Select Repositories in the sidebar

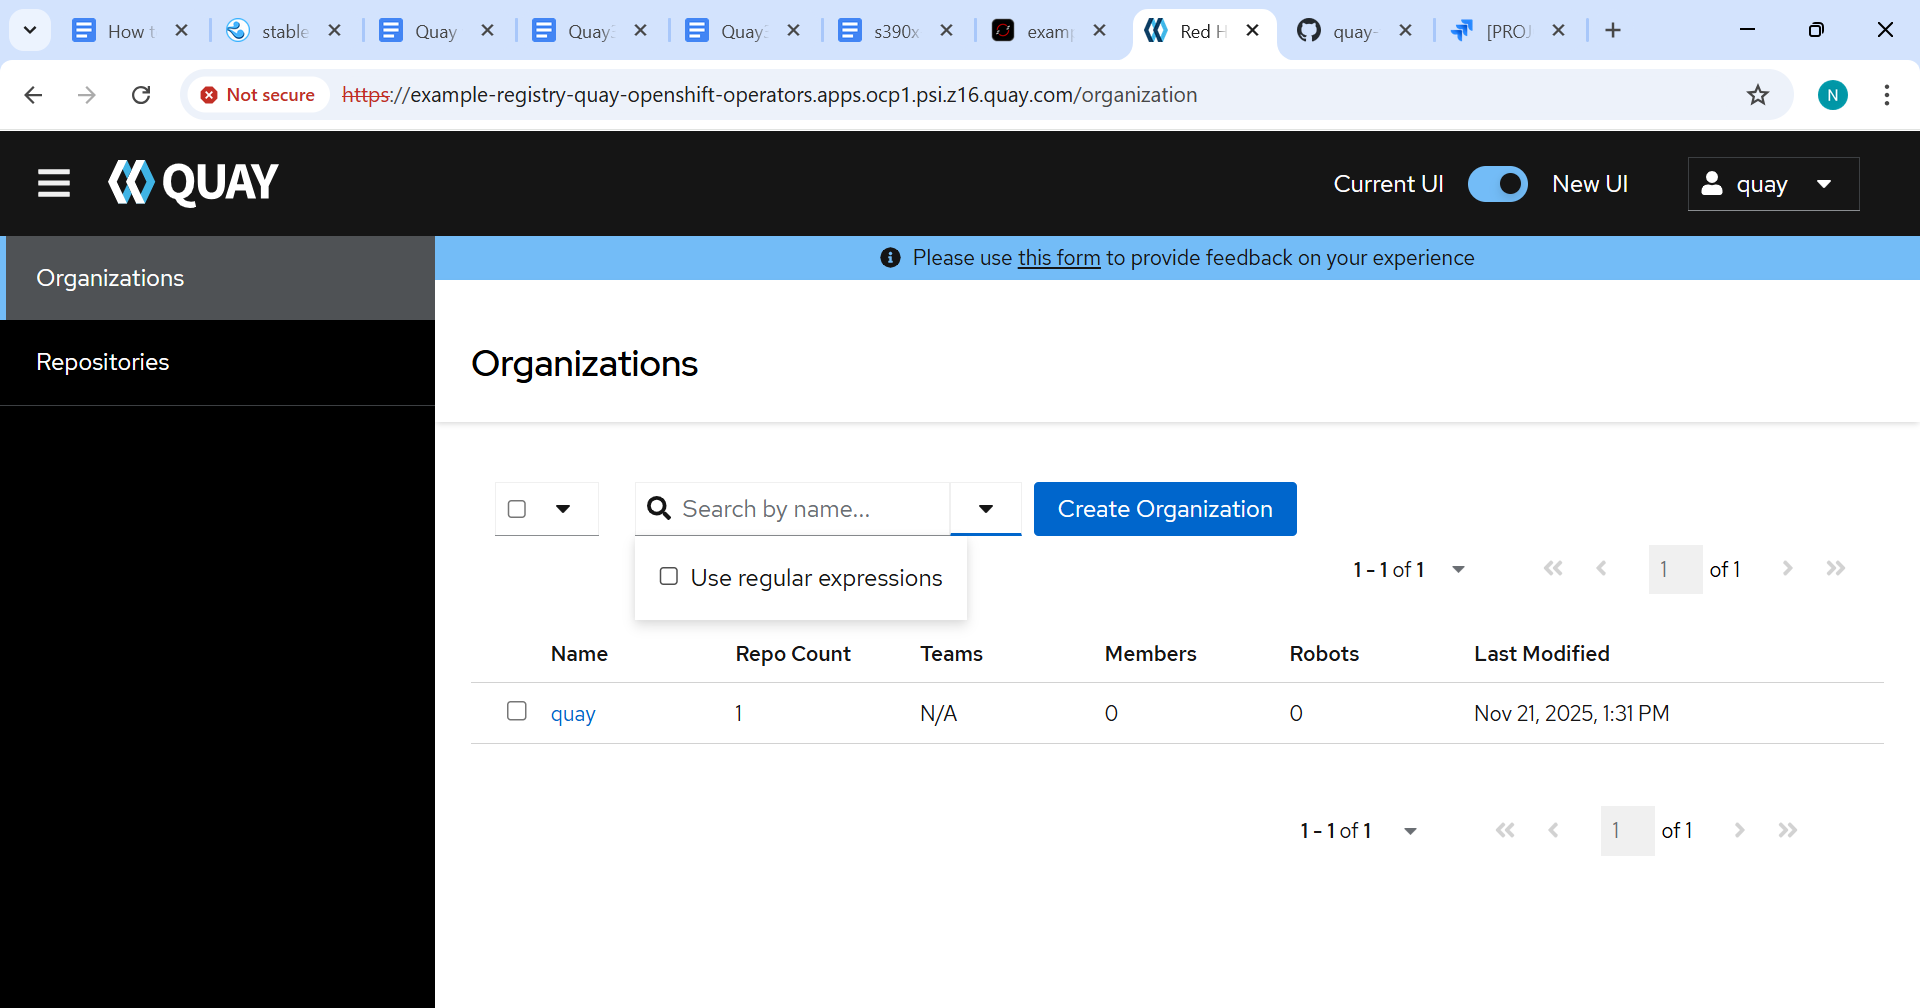(217, 362)
